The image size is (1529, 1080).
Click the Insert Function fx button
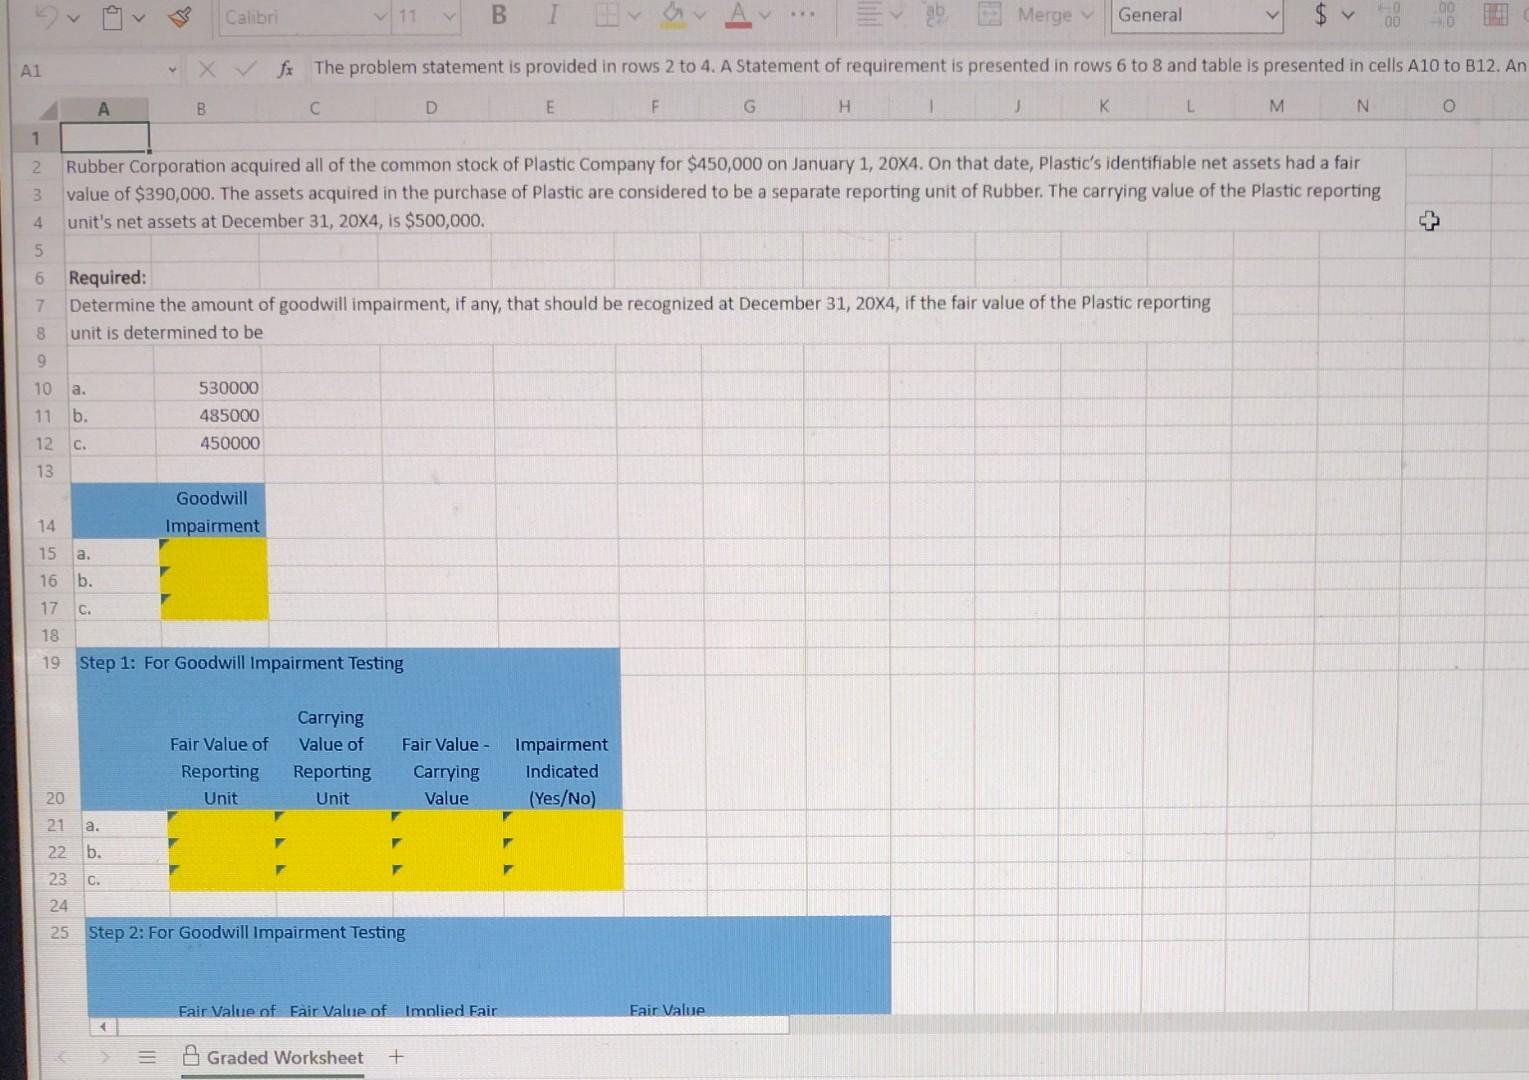[287, 68]
